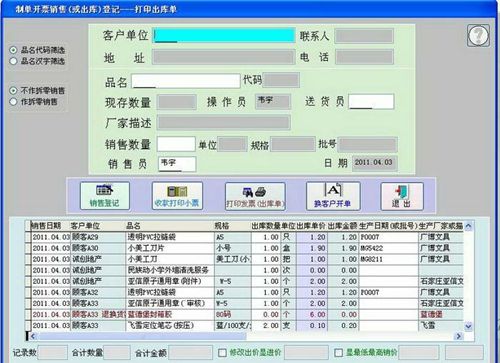Click the 80码 spec cell

[233, 314]
